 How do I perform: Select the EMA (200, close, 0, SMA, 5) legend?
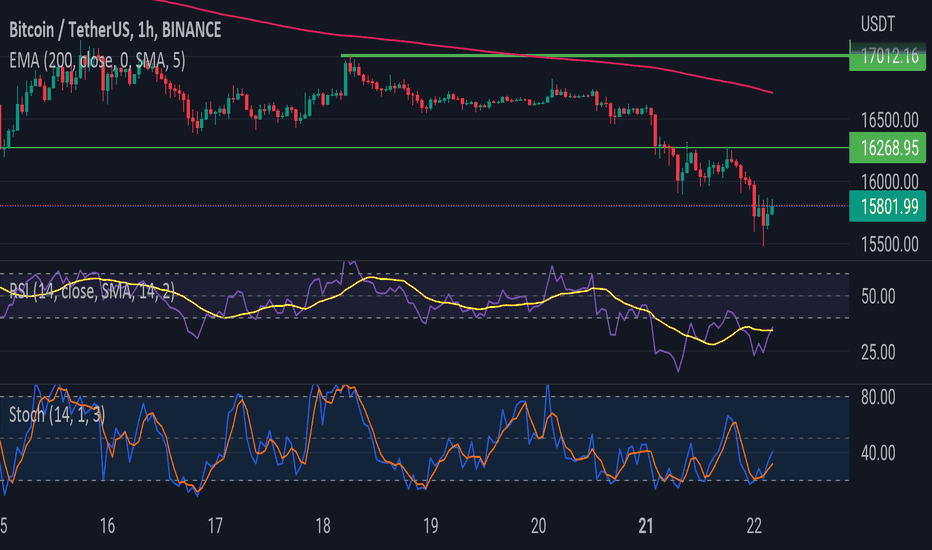click(x=97, y=60)
